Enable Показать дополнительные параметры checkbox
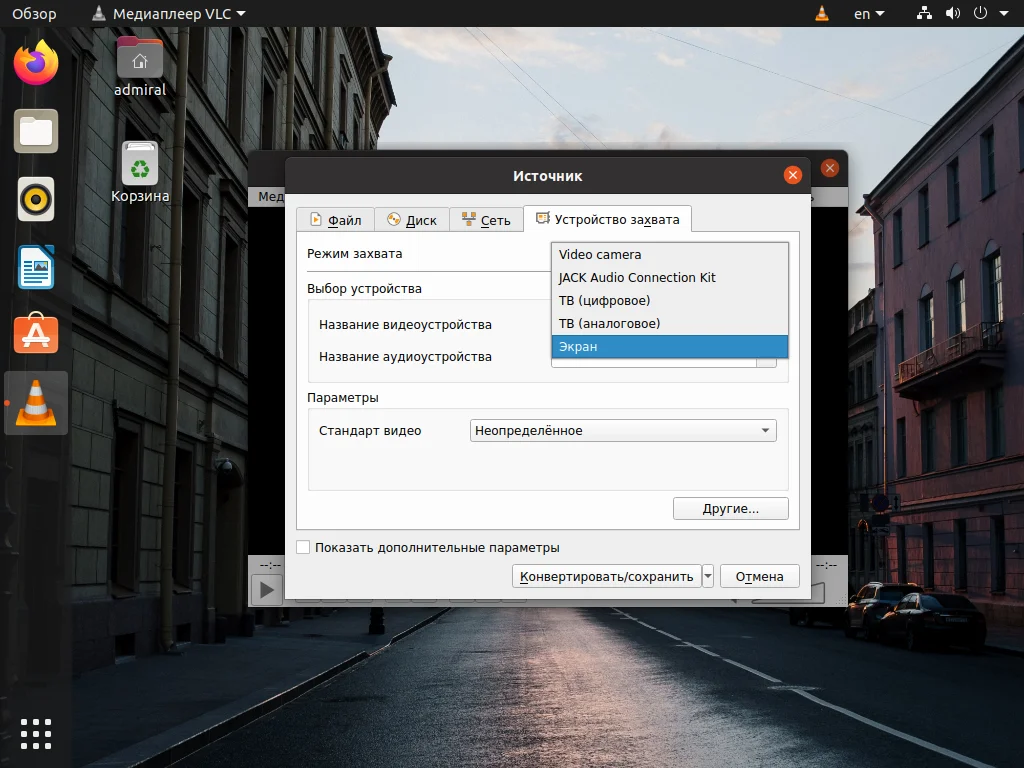The image size is (1024, 768). tap(303, 547)
